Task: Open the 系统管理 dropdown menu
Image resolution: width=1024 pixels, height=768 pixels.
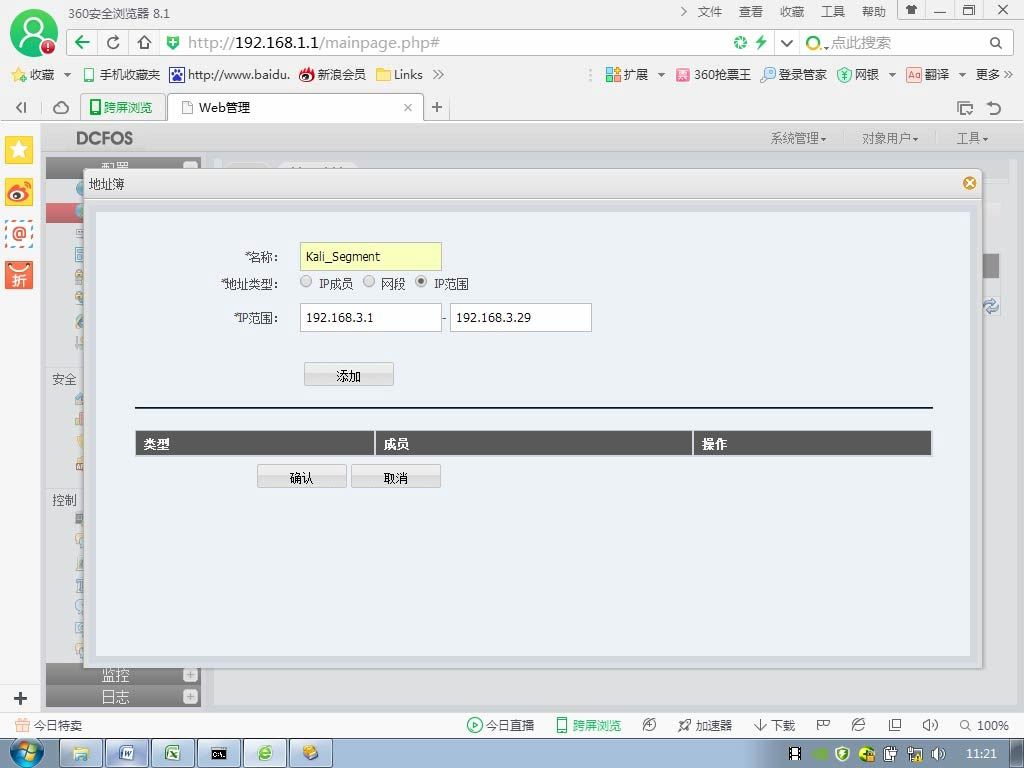Action: point(798,138)
